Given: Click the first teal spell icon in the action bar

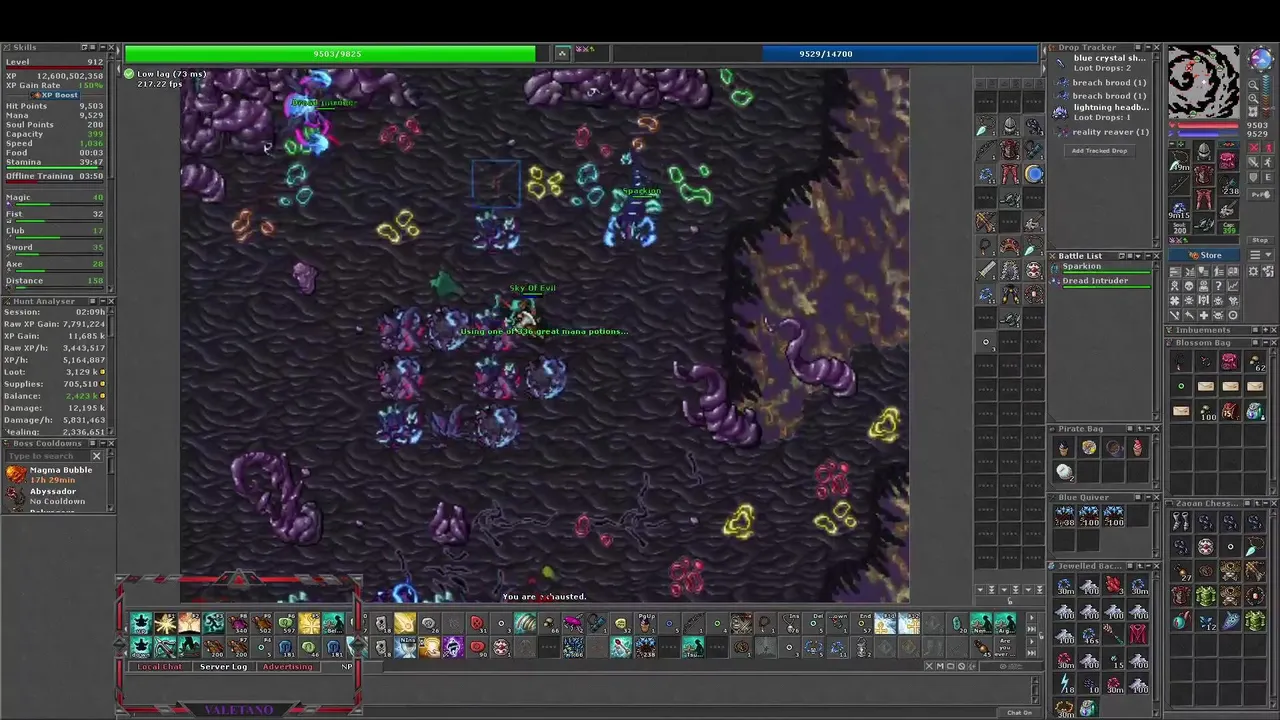Looking at the screenshot, I should 141,622.
